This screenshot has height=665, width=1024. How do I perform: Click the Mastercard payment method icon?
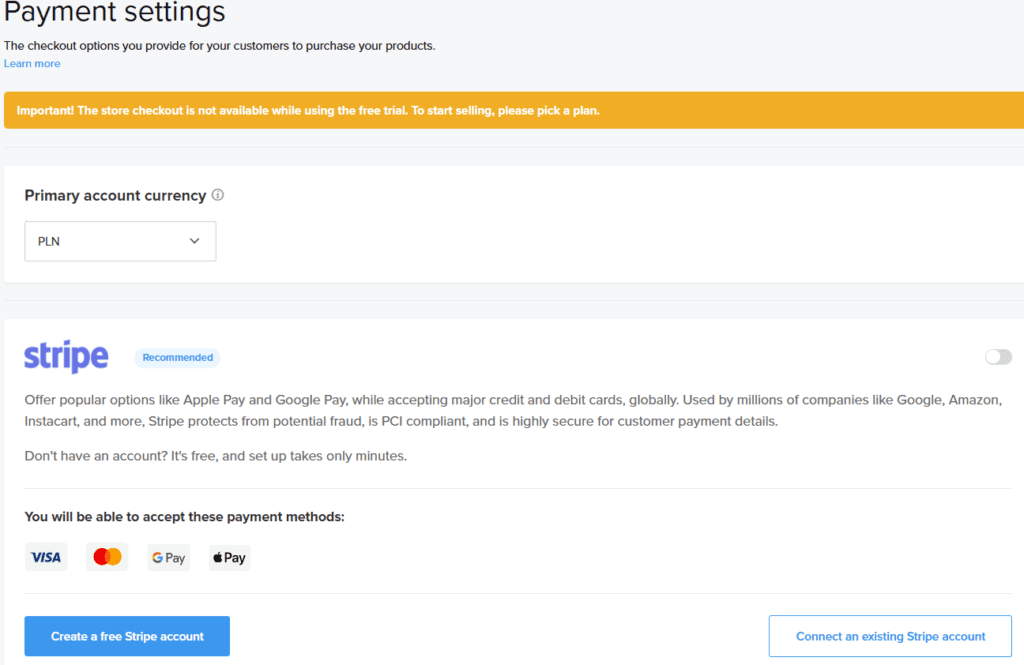(x=107, y=557)
